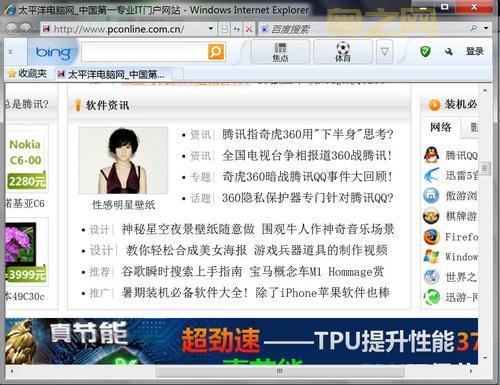Click the Refresh arrows icon
Screen dimensions: 500x385
[x=236, y=29]
